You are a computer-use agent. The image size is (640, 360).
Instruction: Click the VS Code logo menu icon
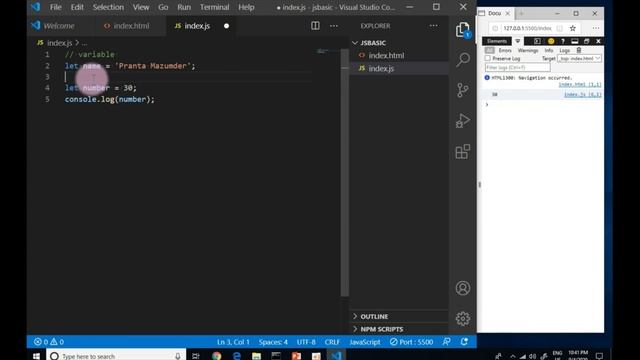tap(36, 7)
